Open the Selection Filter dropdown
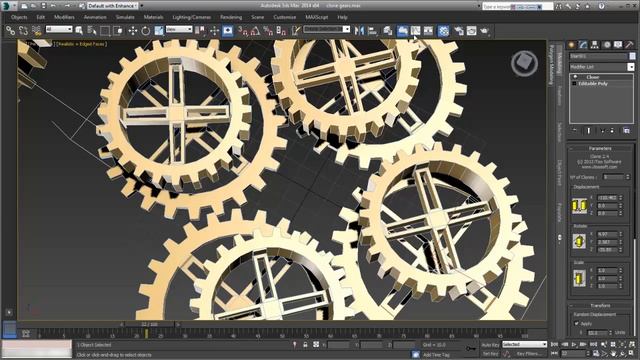The height and width of the screenshot is (360, 640). click(x=59, y=29)
